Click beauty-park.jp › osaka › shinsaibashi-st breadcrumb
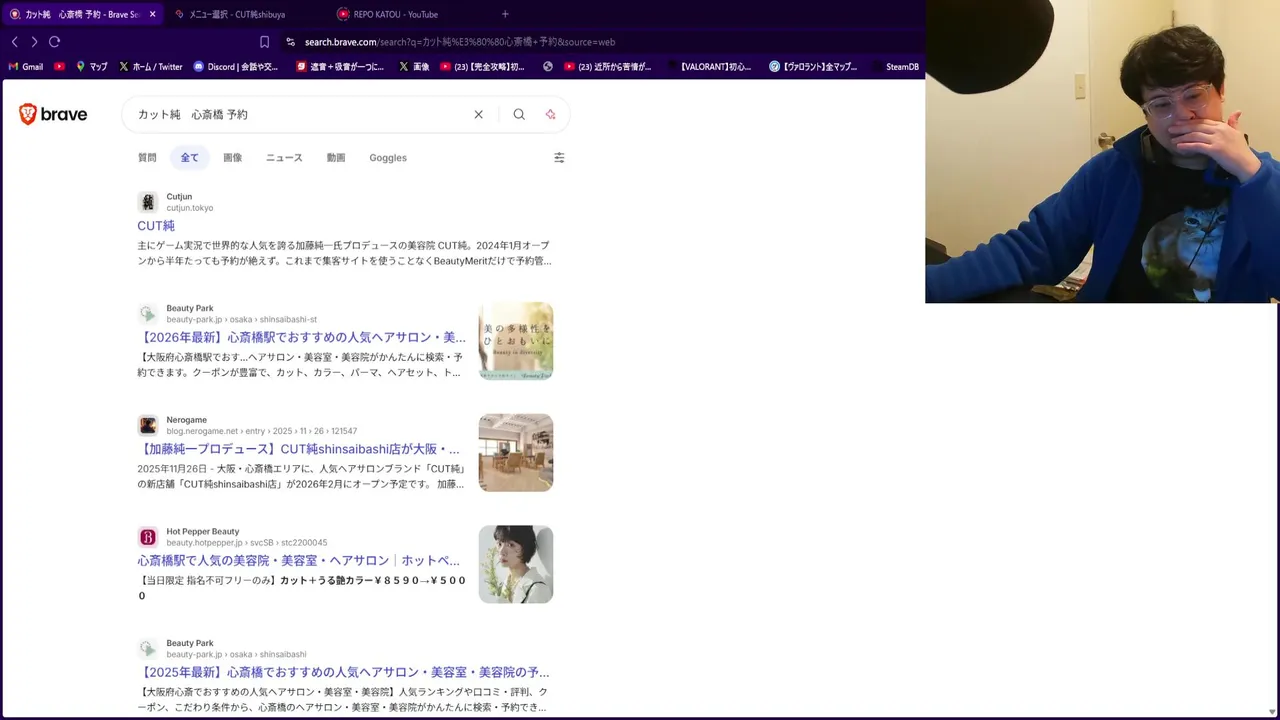The height and width of the screenshot is (720, 1280). 242,319
